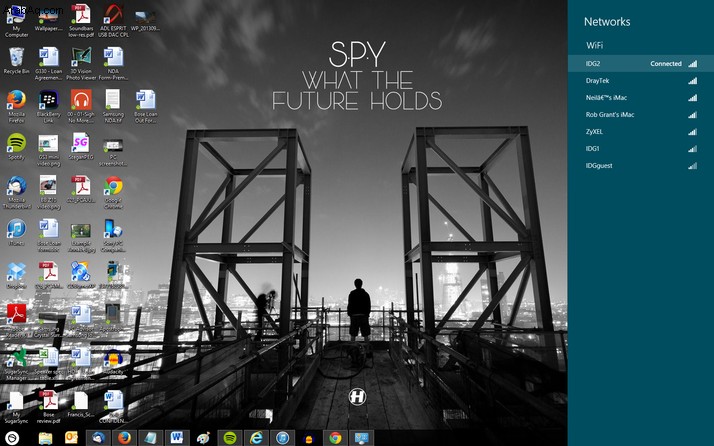Click the Connected status text
Screen dimensions: 714x446
[666, 64]
